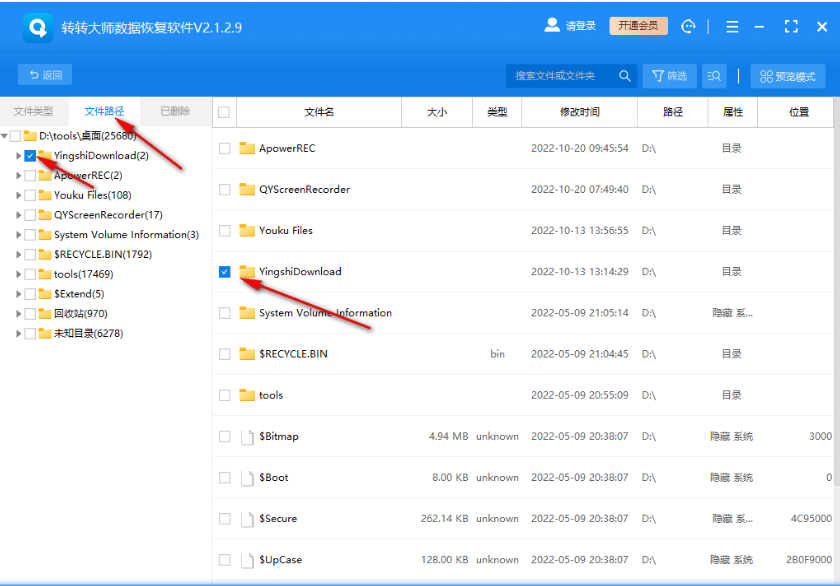The width and height of the screenshot is (840, 586).
Task: Click the 4.94 MB size cell
Action: tap(448, 437)
